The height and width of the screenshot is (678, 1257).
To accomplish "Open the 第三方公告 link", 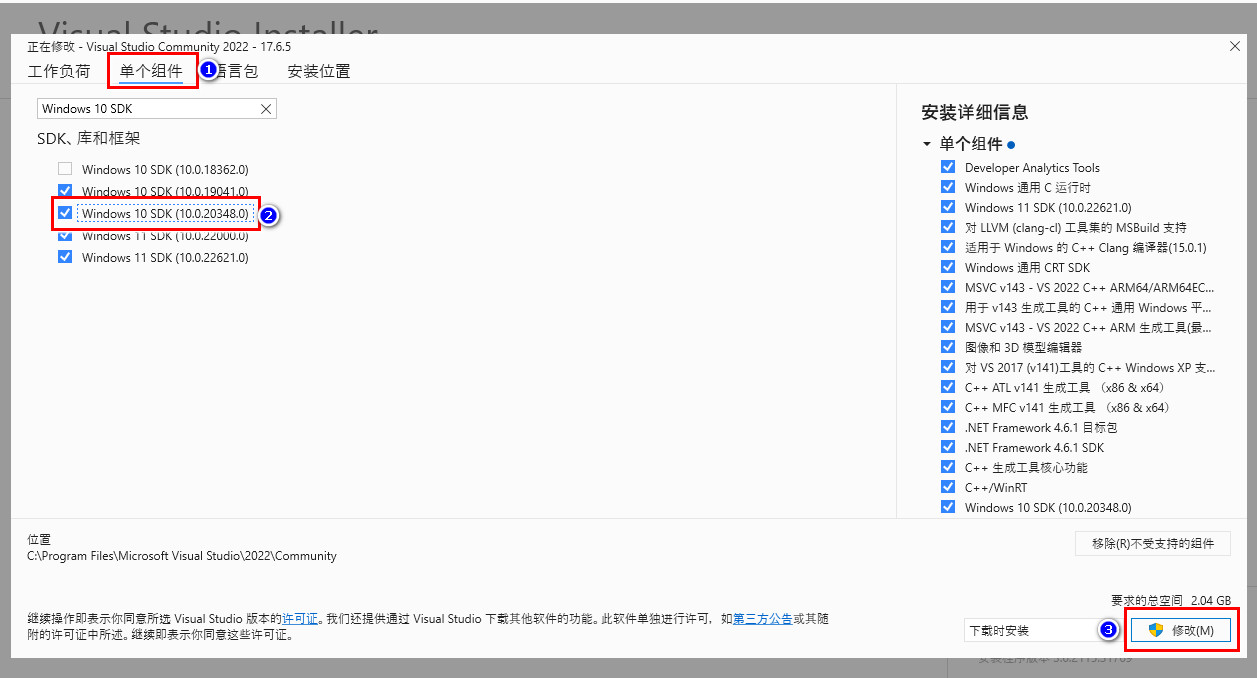I will pos(762,619).
